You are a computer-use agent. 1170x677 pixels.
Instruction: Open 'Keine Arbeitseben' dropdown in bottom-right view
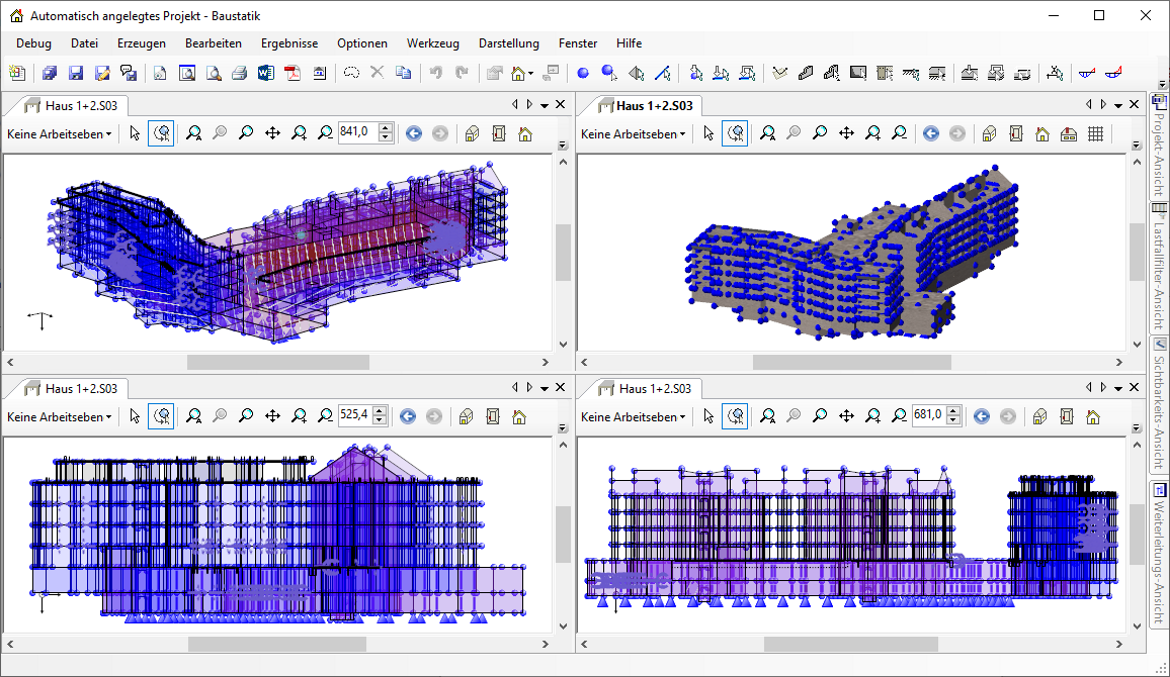(633, 416)
